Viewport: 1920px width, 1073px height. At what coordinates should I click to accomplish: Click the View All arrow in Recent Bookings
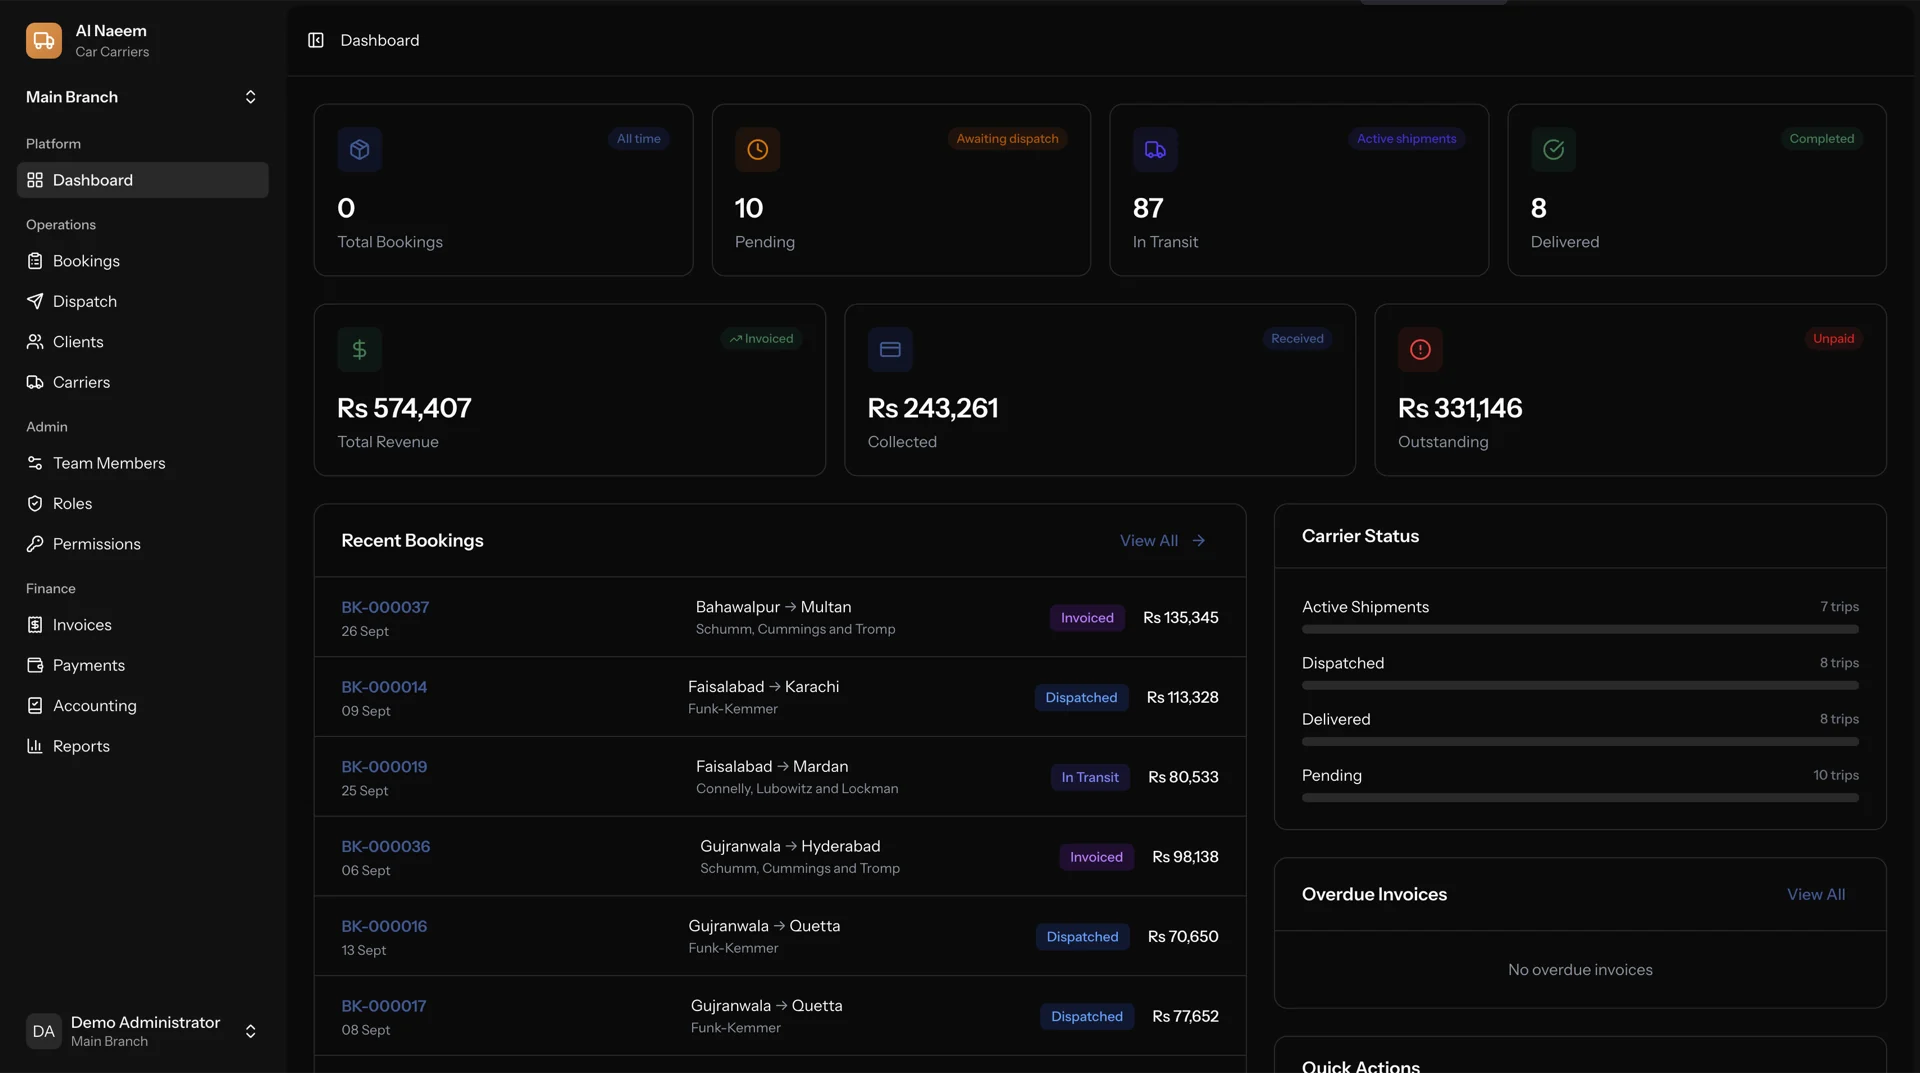(x=1199, y=541)
